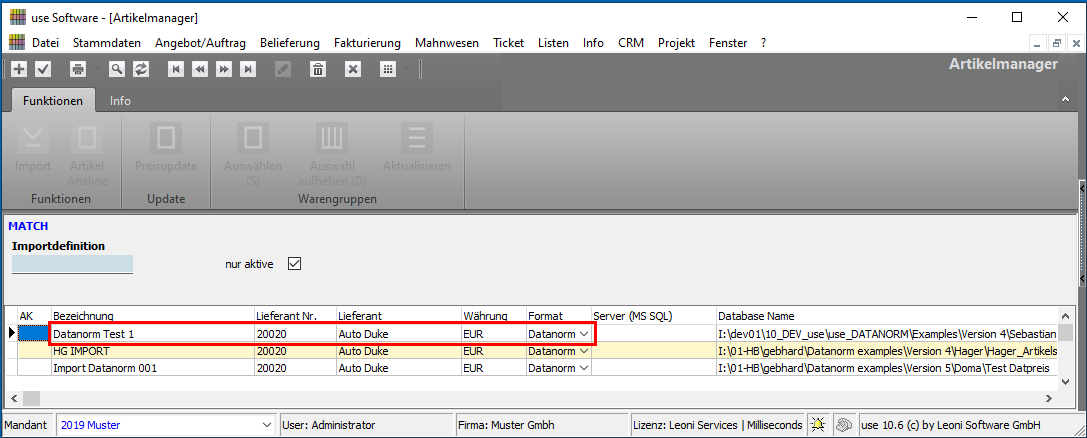Screen dimensions: 1087x438
Task: Jump to the first record
Action: coord(176,69)
